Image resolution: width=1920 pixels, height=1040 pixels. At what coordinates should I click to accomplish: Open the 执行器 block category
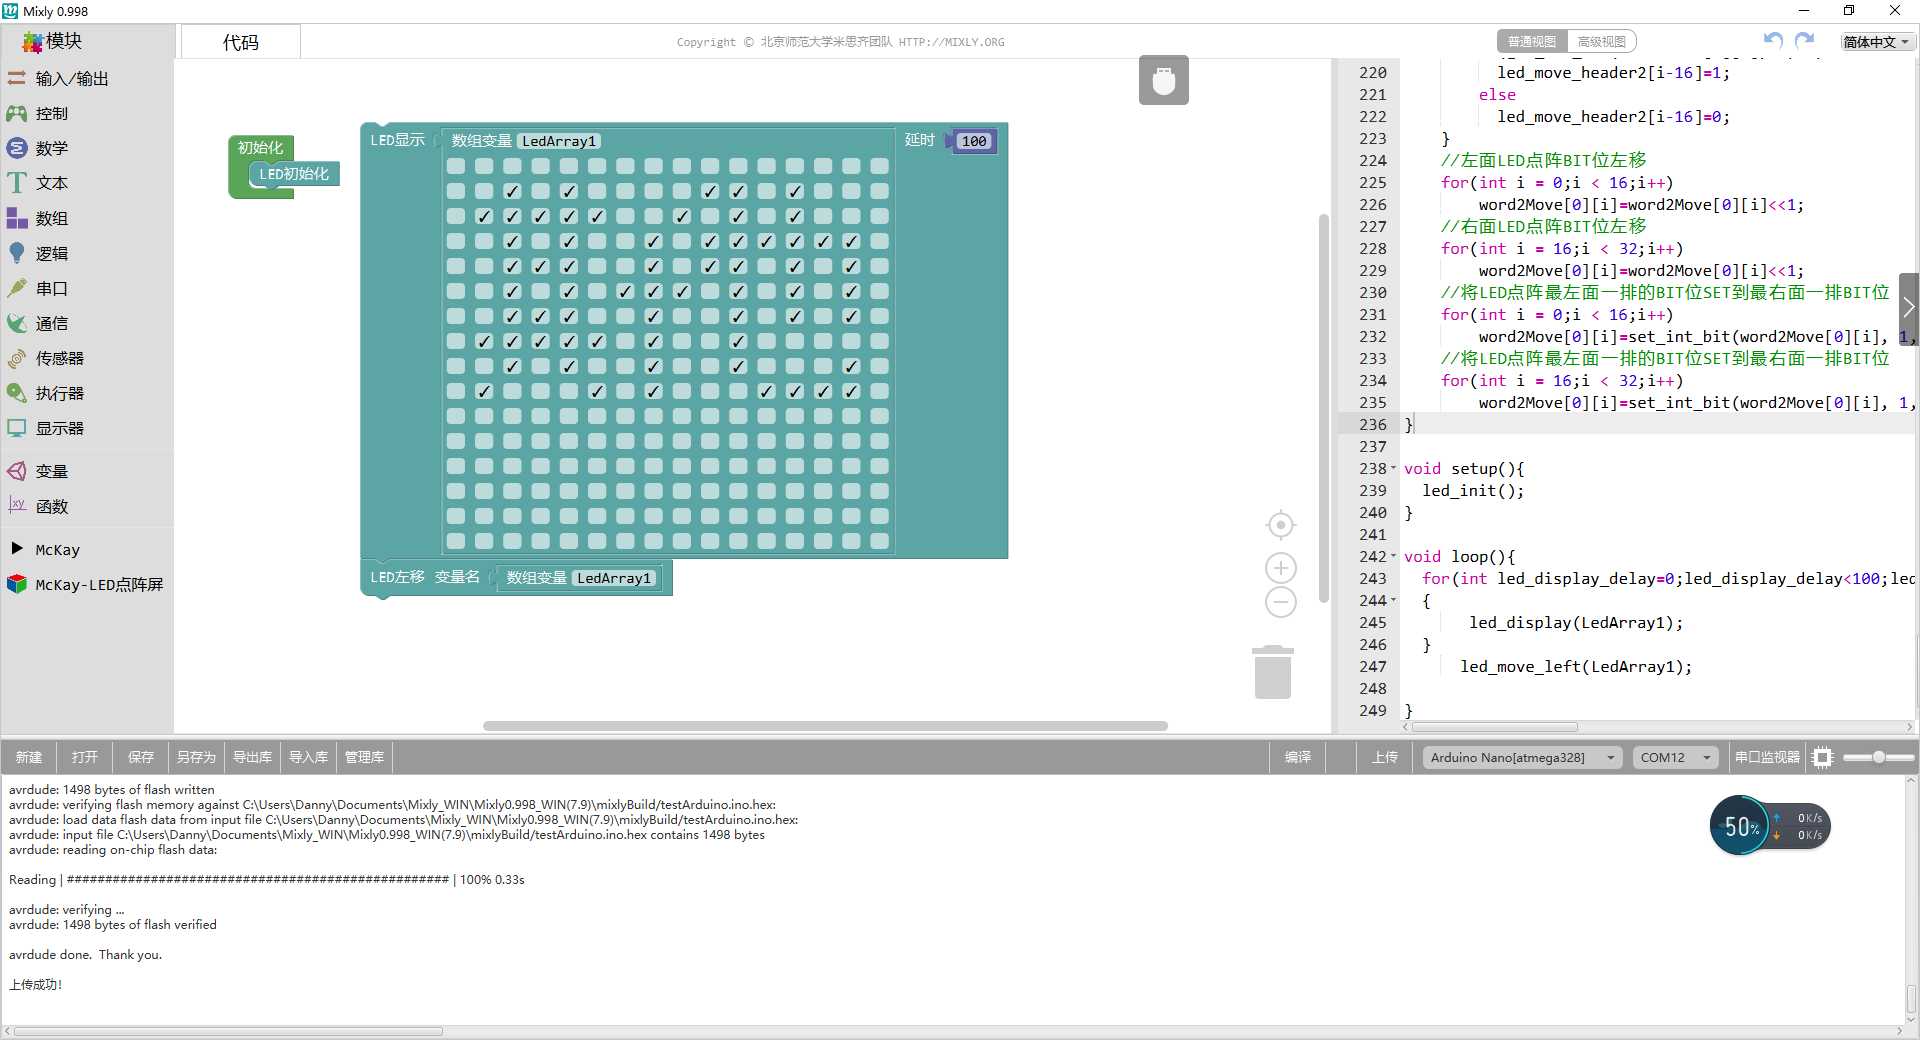(60, 393)
